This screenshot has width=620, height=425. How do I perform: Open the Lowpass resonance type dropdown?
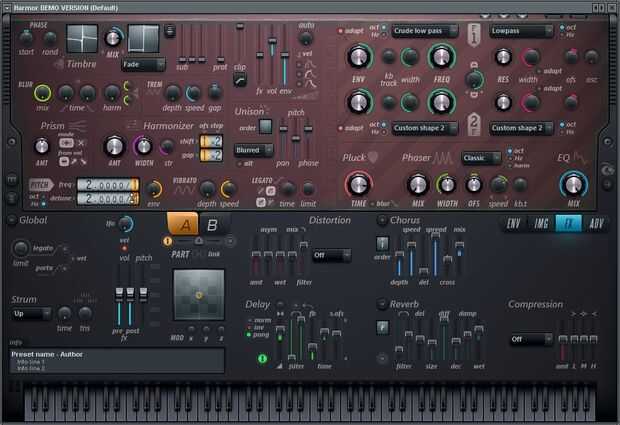click(521, 31)
